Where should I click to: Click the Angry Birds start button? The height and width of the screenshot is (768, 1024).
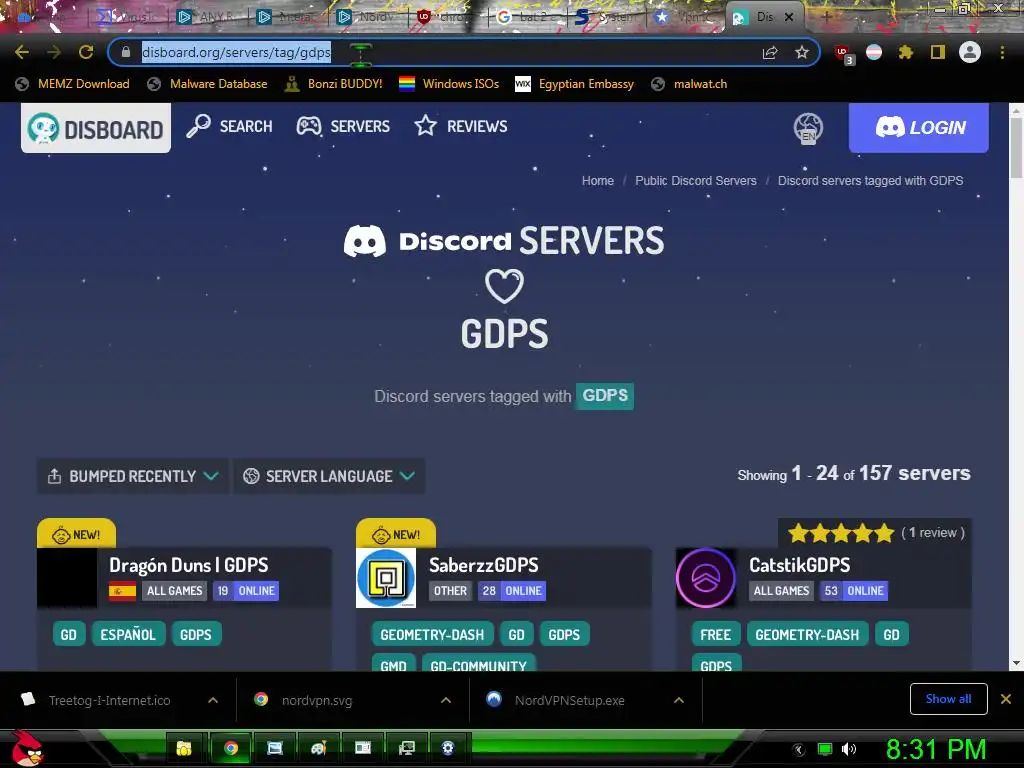(x=26, y=748)
